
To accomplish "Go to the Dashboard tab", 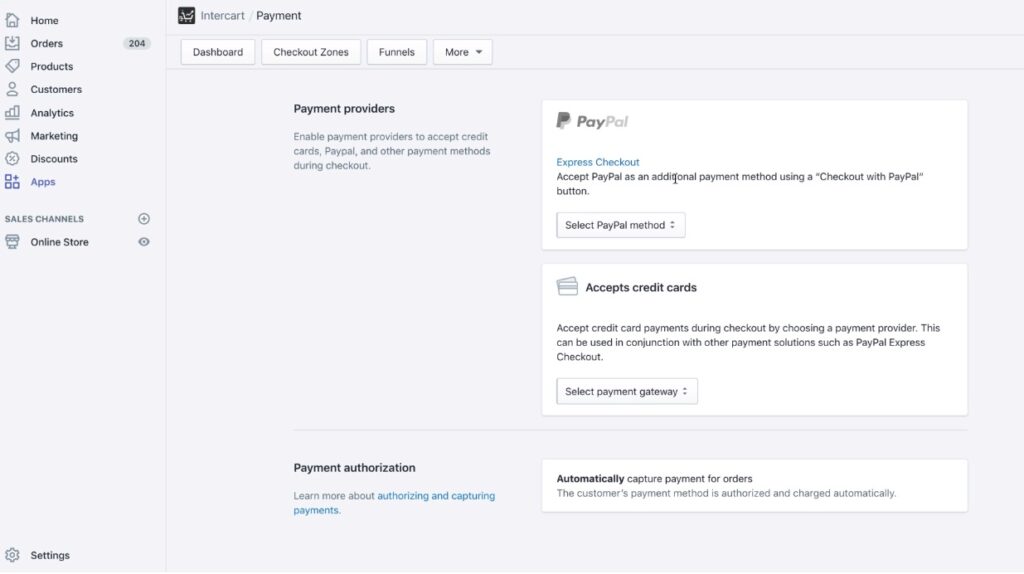I will (217, 52).
